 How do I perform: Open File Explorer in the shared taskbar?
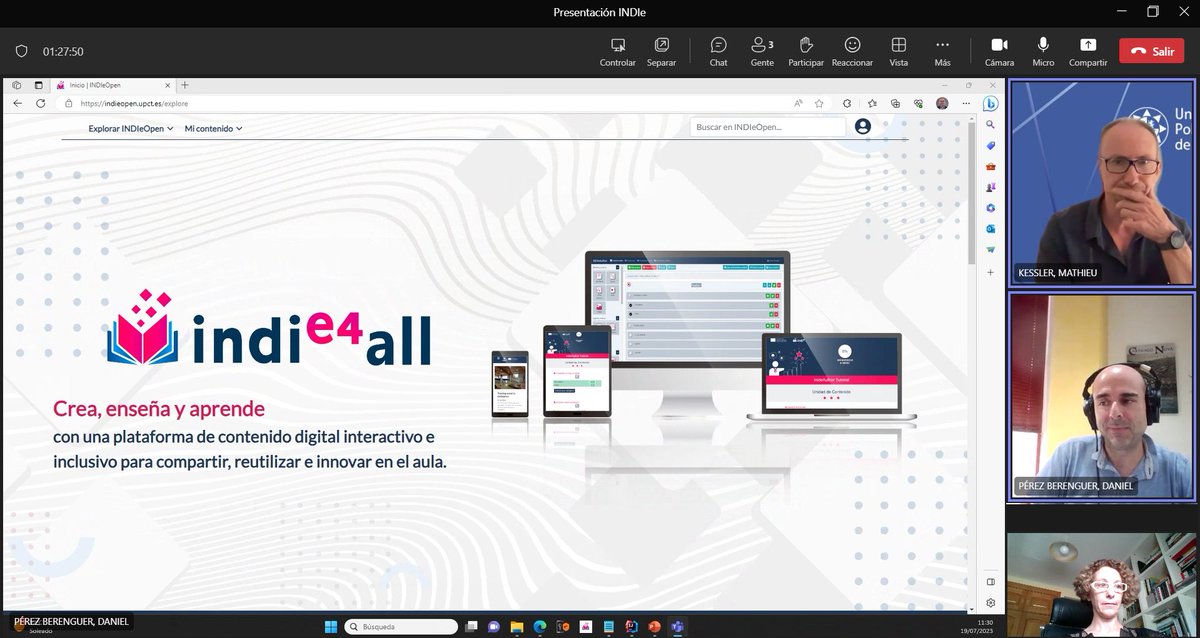tap(516, 626)
